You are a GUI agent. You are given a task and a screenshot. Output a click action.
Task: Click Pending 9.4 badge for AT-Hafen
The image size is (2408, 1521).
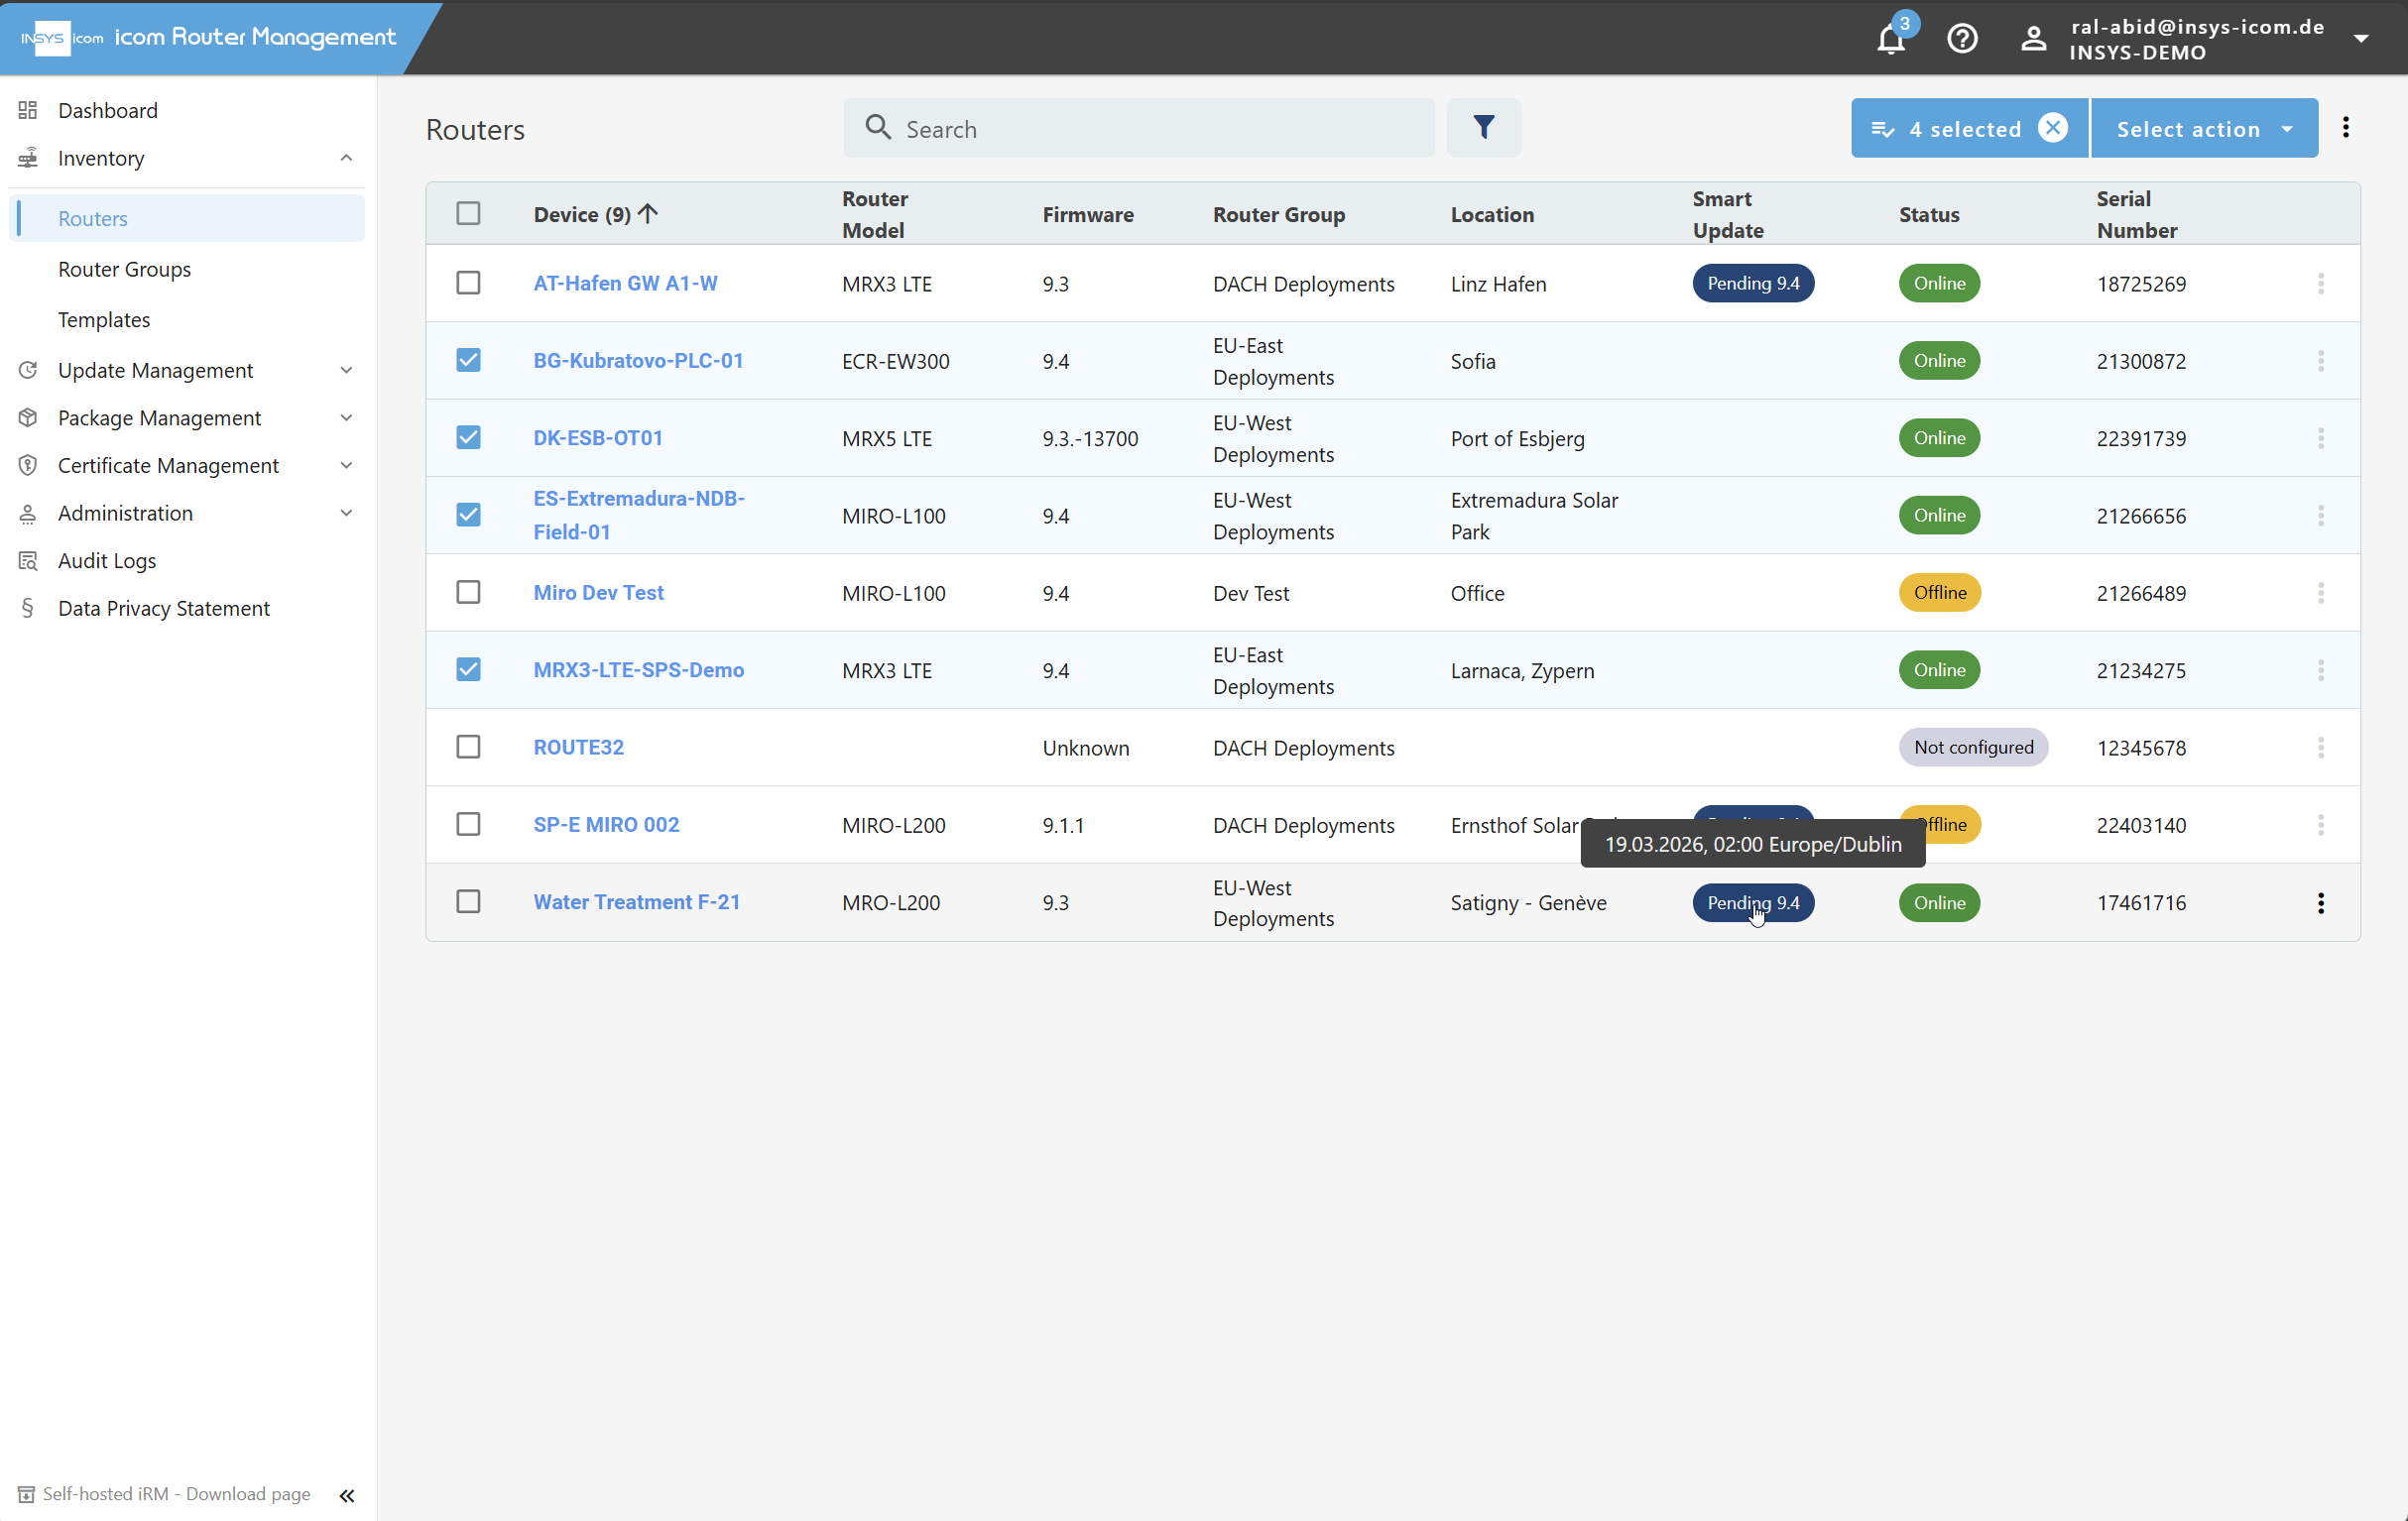coord(1753,283)
